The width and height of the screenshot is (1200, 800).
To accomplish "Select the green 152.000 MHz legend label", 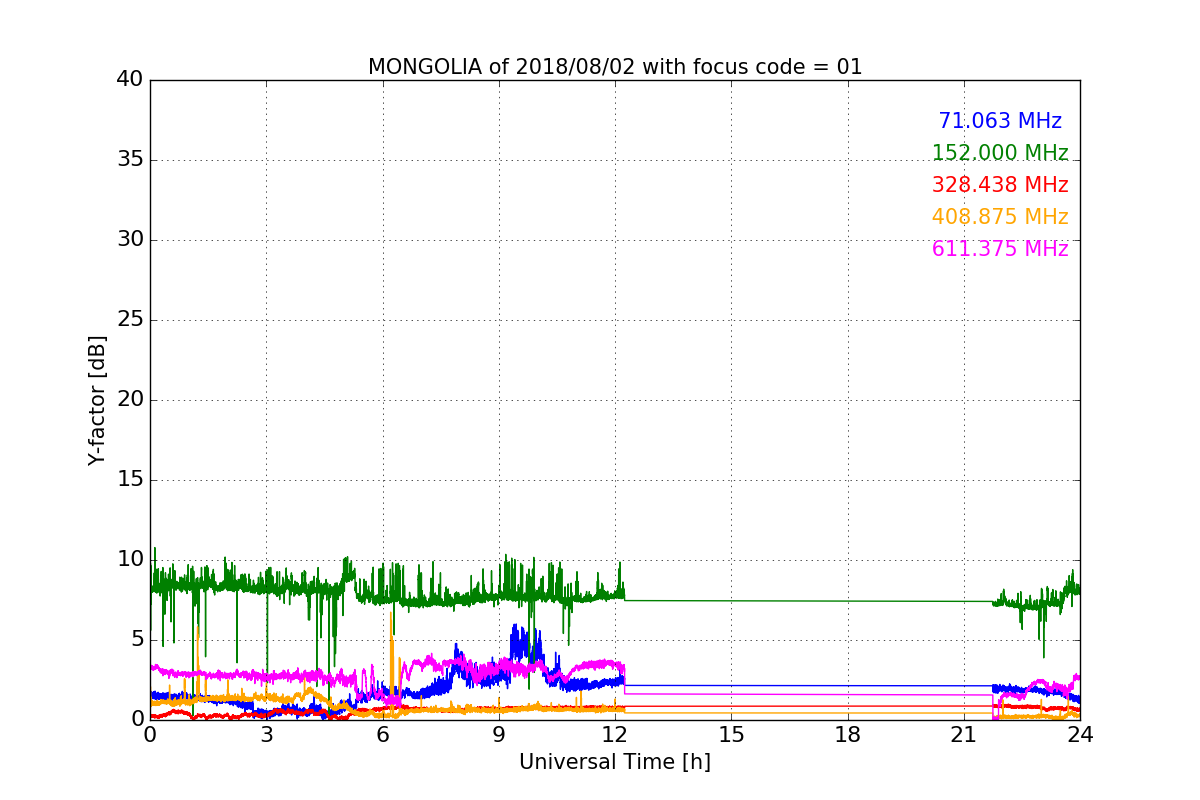I will [1000, 153].
